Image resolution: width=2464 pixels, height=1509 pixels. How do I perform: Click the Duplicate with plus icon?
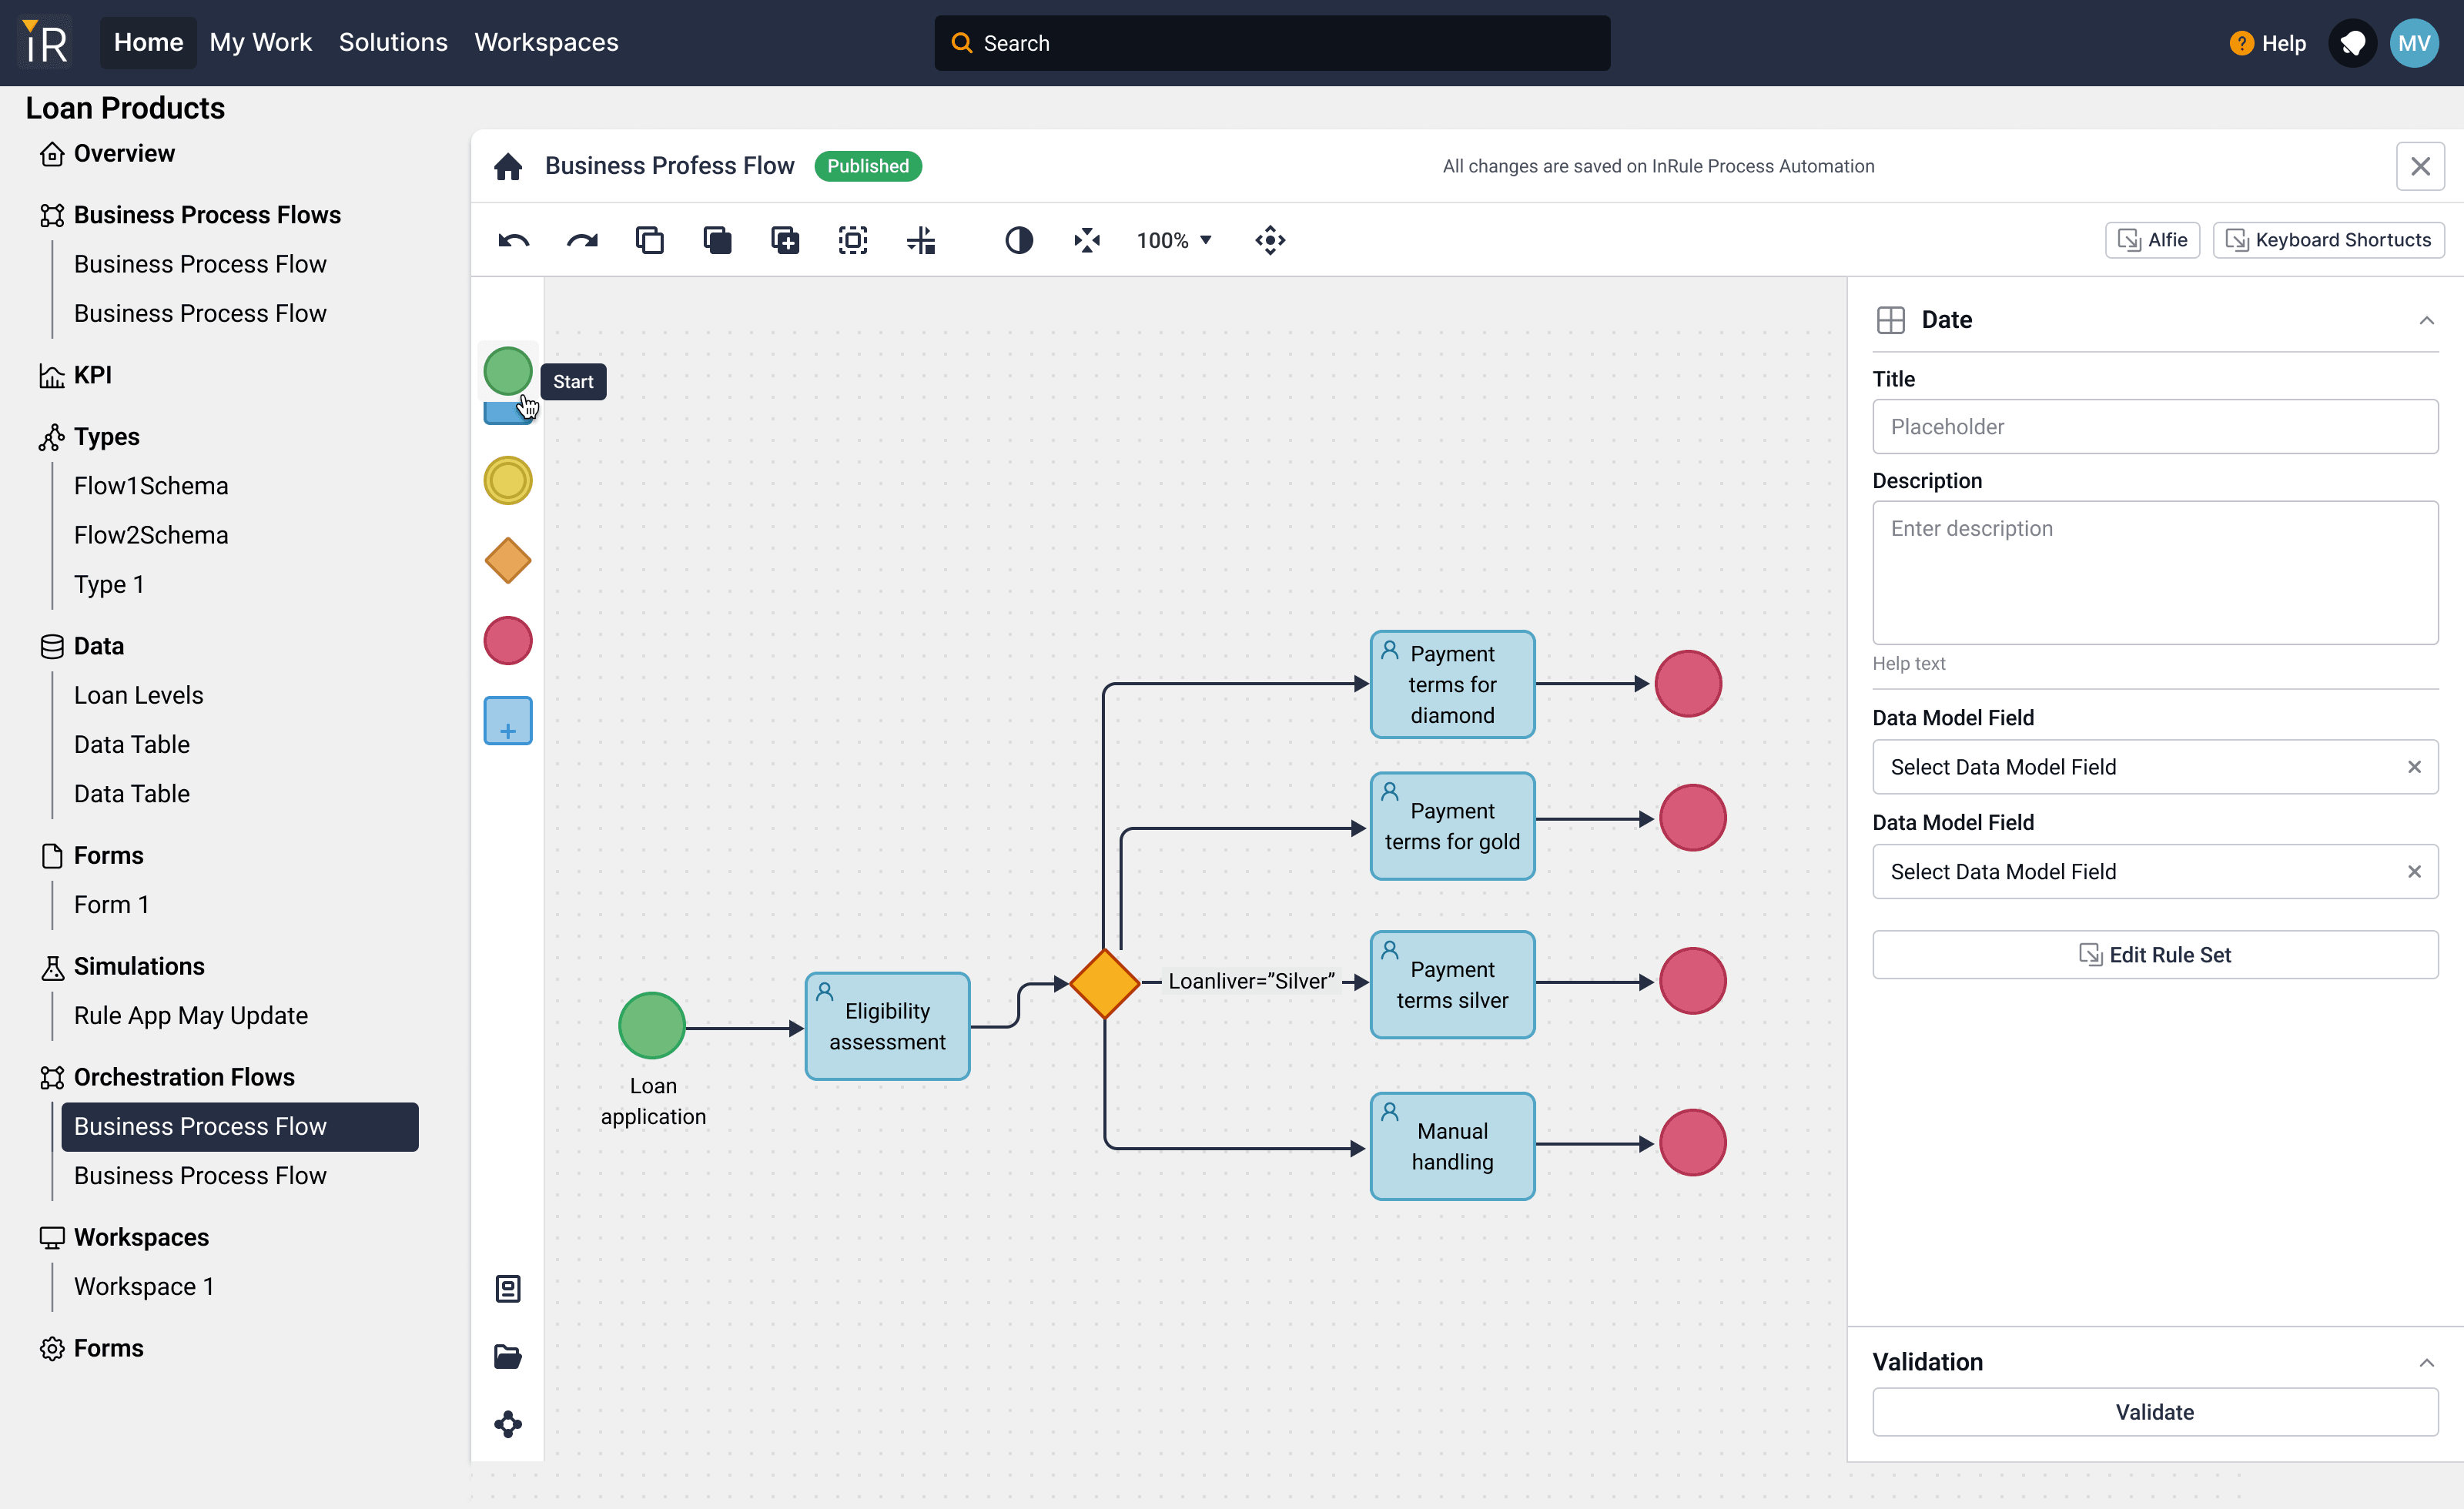[785, 240]
